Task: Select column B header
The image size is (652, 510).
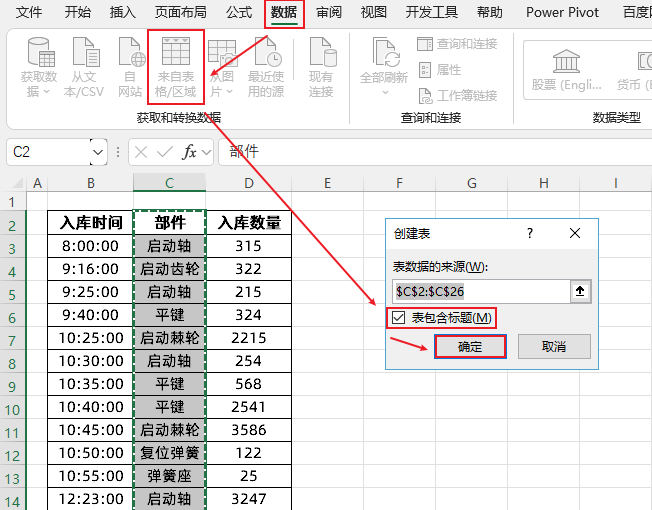Action: 91,183
